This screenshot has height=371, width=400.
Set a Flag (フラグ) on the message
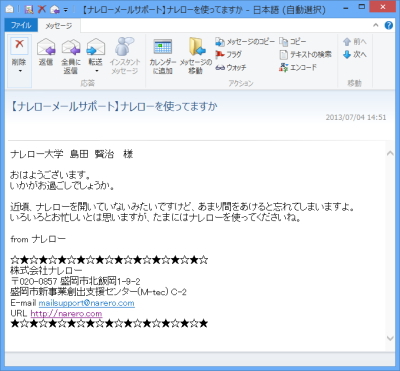(228, 54)
